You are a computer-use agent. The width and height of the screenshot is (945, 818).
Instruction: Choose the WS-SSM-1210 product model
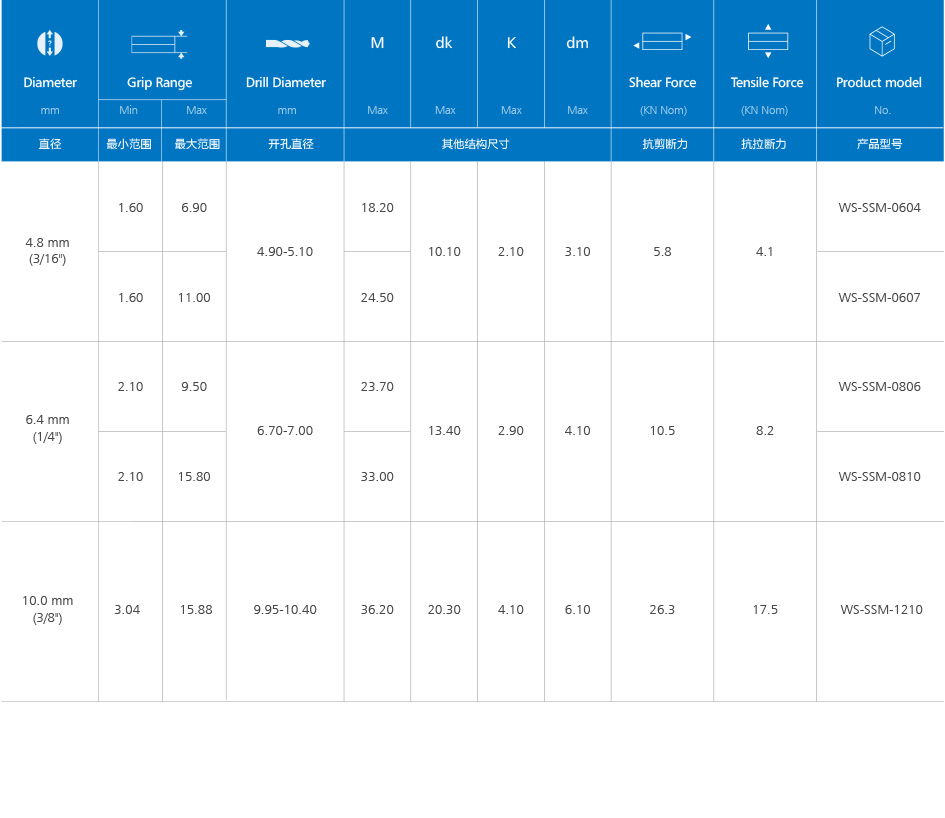click(880, 609)
